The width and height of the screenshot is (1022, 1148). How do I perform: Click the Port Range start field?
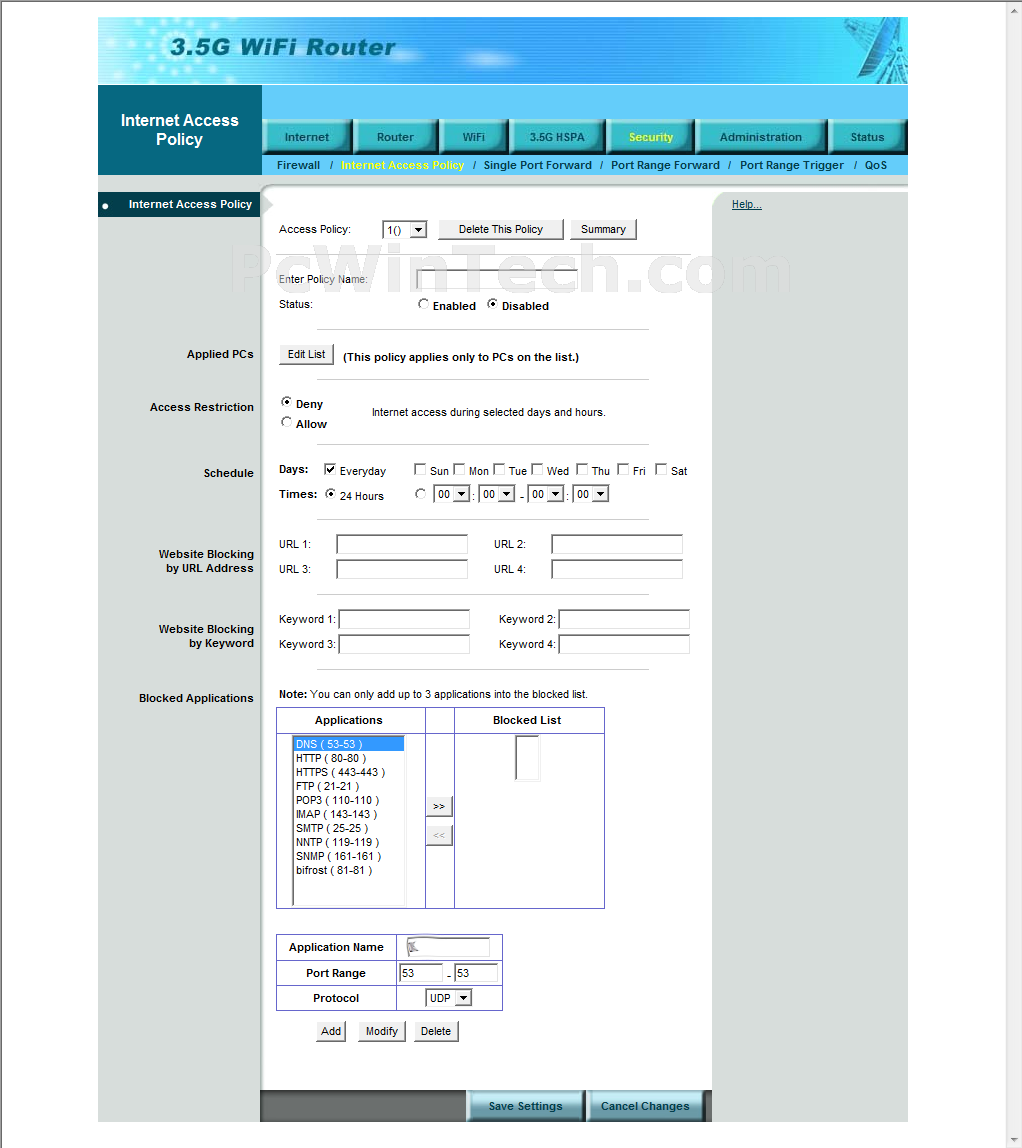pos(421,973)
